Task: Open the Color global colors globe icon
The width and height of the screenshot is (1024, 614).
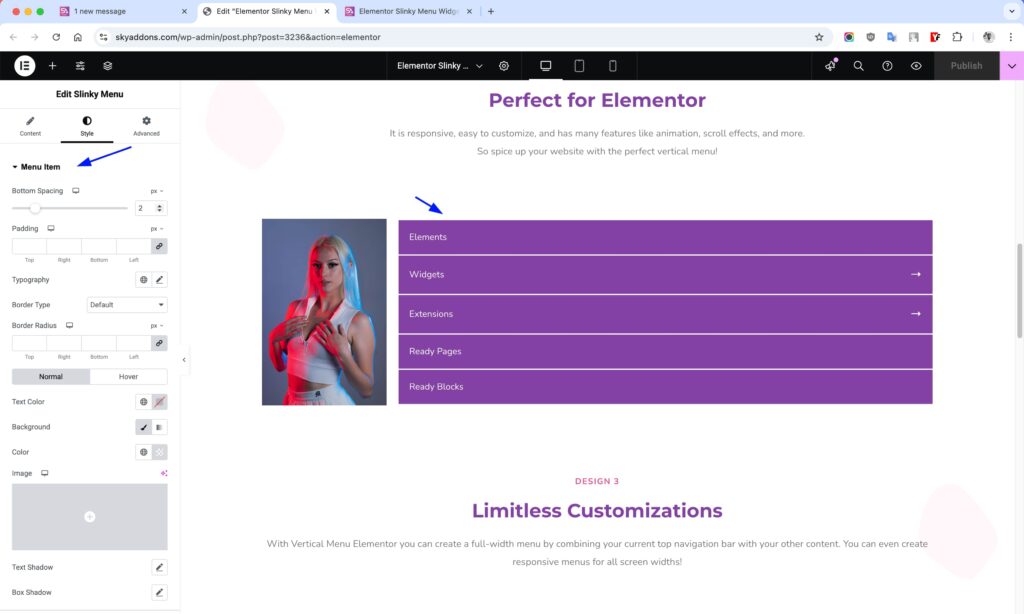Action: click(143, 452)
